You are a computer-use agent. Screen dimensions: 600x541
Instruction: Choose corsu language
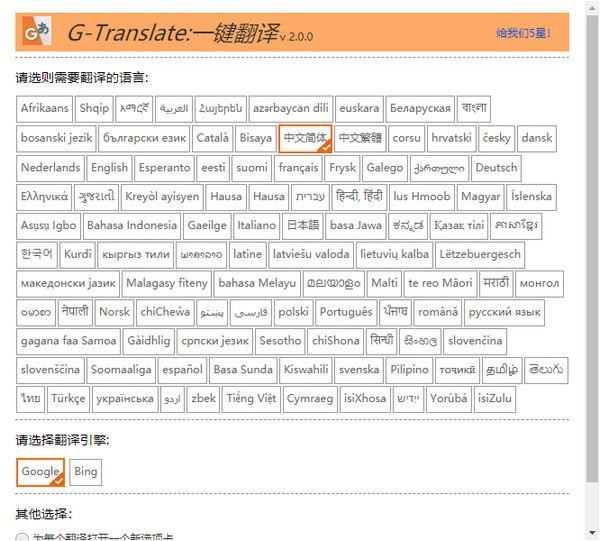406,139
